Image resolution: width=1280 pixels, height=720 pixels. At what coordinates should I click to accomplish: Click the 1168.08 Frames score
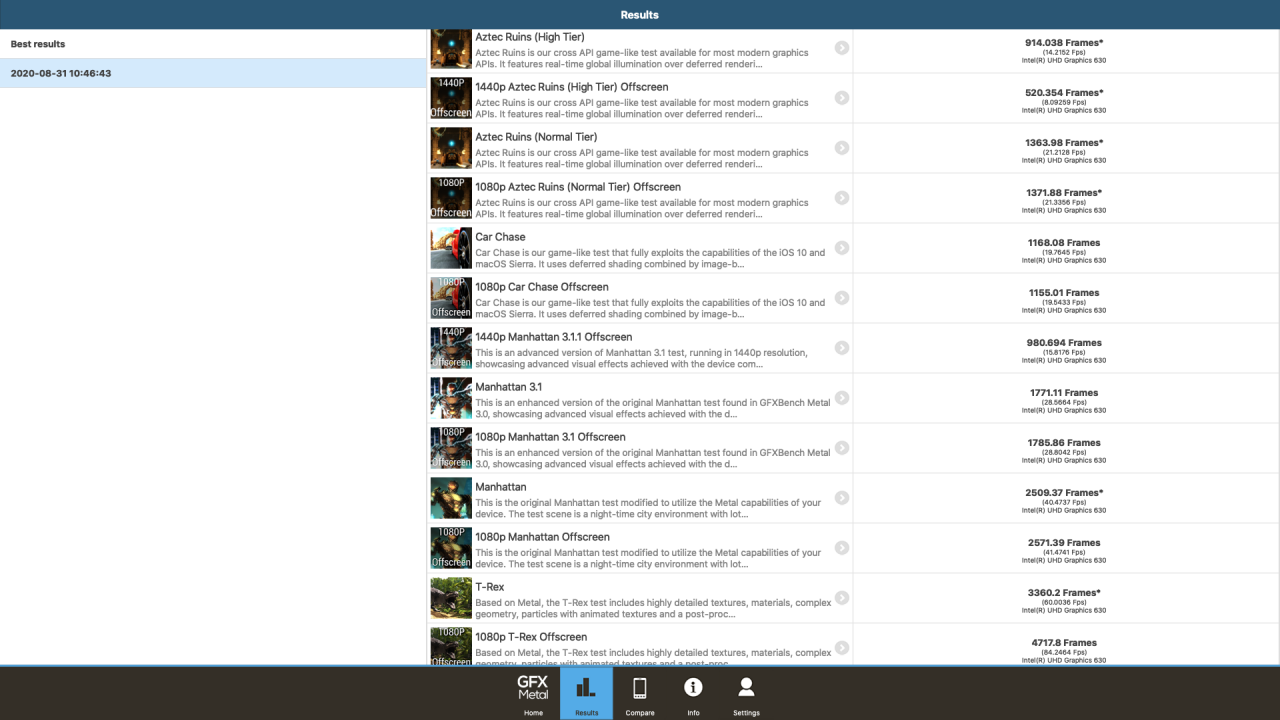tap(1064, 243)
